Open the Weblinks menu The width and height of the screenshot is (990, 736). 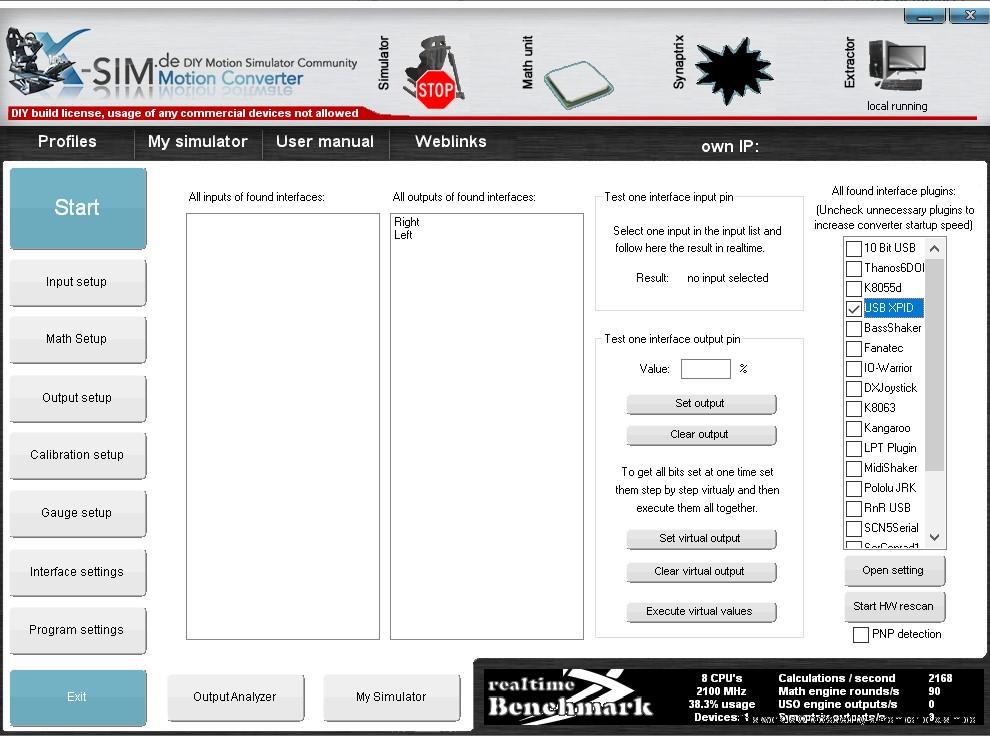451,142
